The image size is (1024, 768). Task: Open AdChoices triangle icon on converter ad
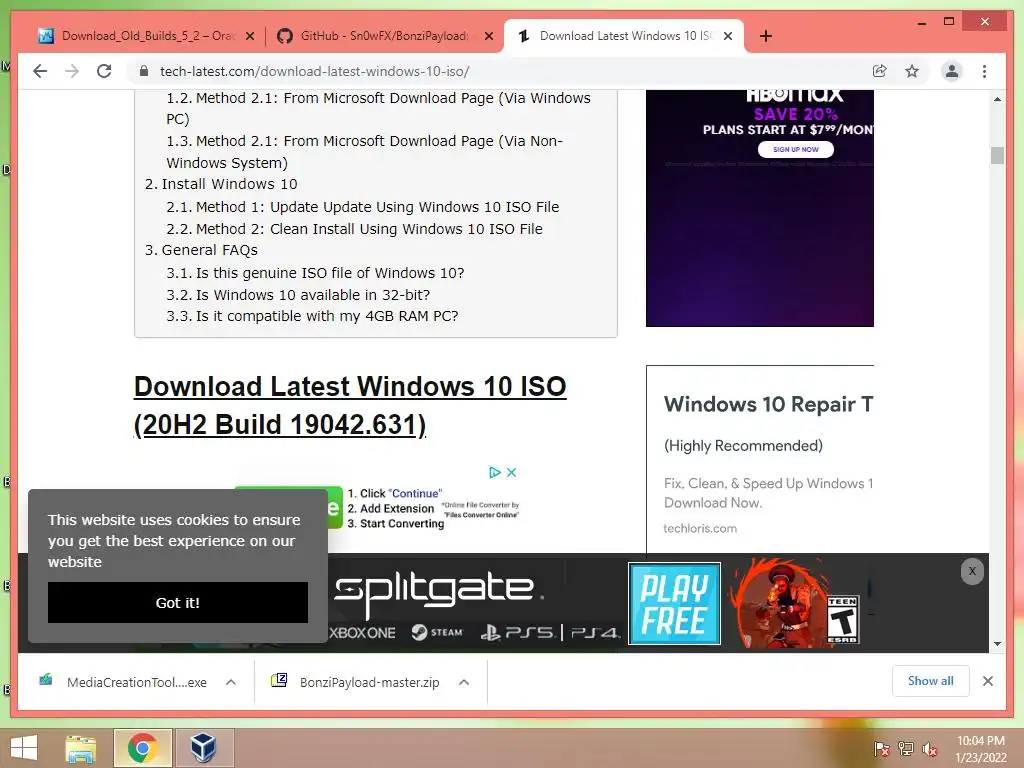click(495, 472)
